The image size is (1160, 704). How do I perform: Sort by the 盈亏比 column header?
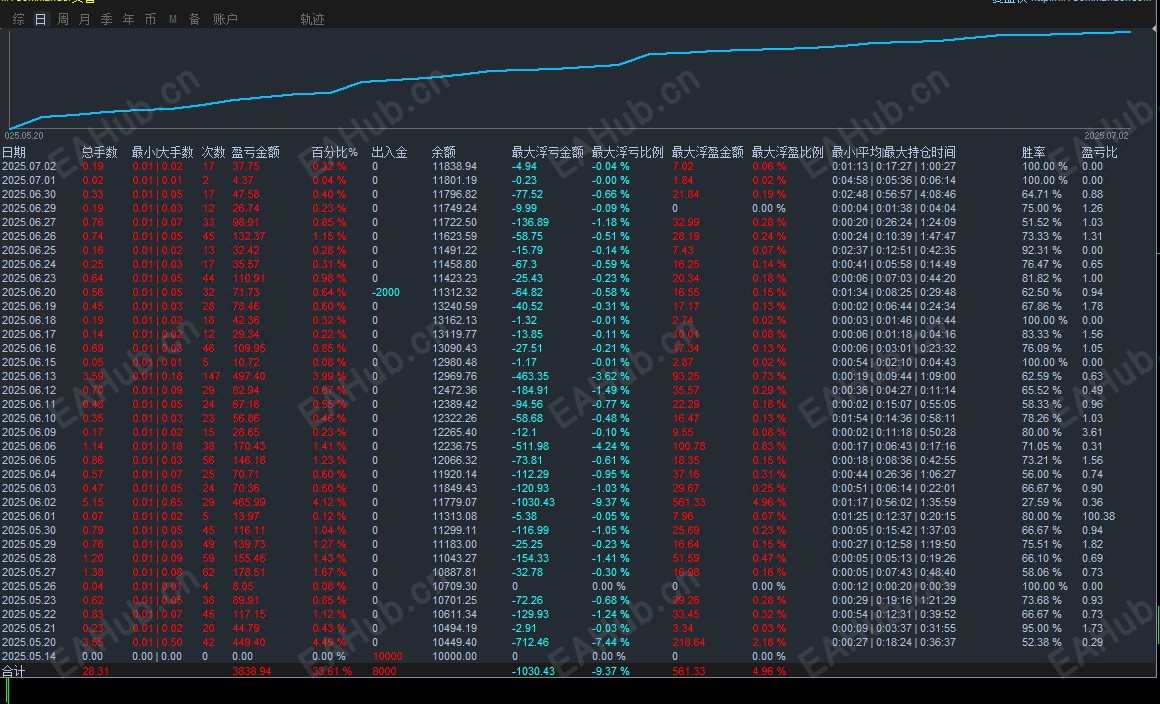[x=1099, y=152]
